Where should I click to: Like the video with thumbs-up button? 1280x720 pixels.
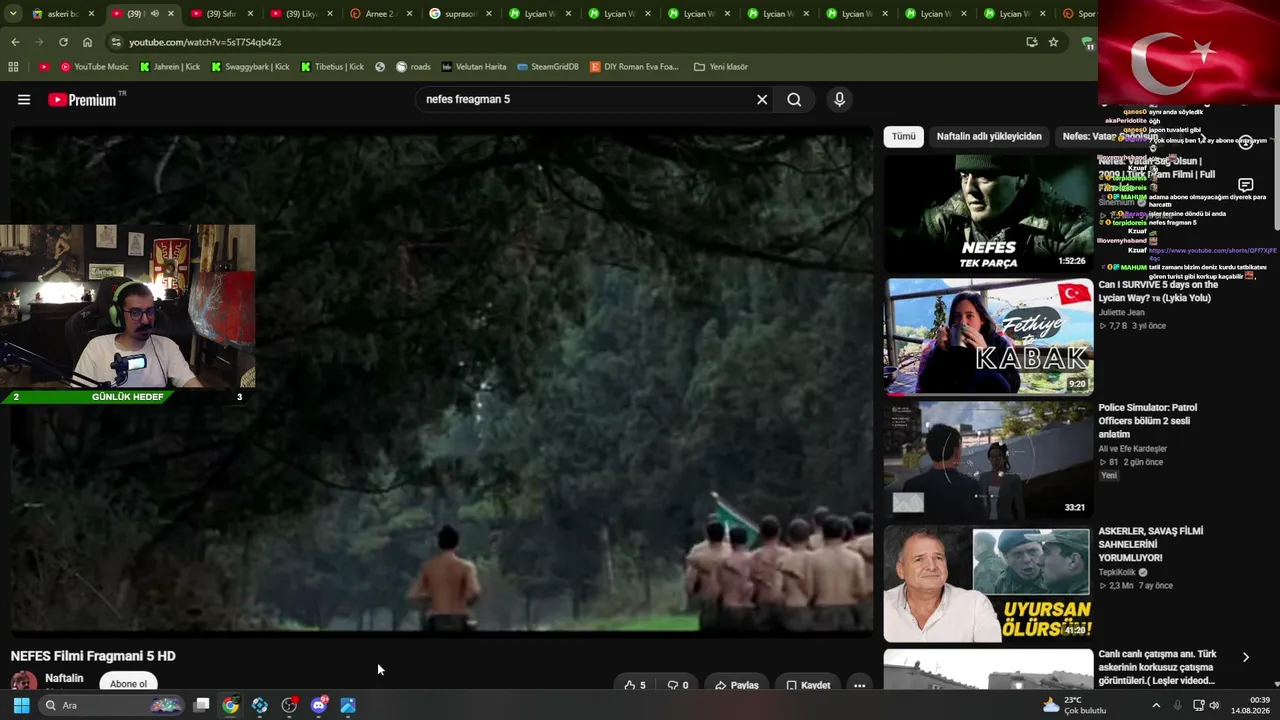tap(635, 685)
